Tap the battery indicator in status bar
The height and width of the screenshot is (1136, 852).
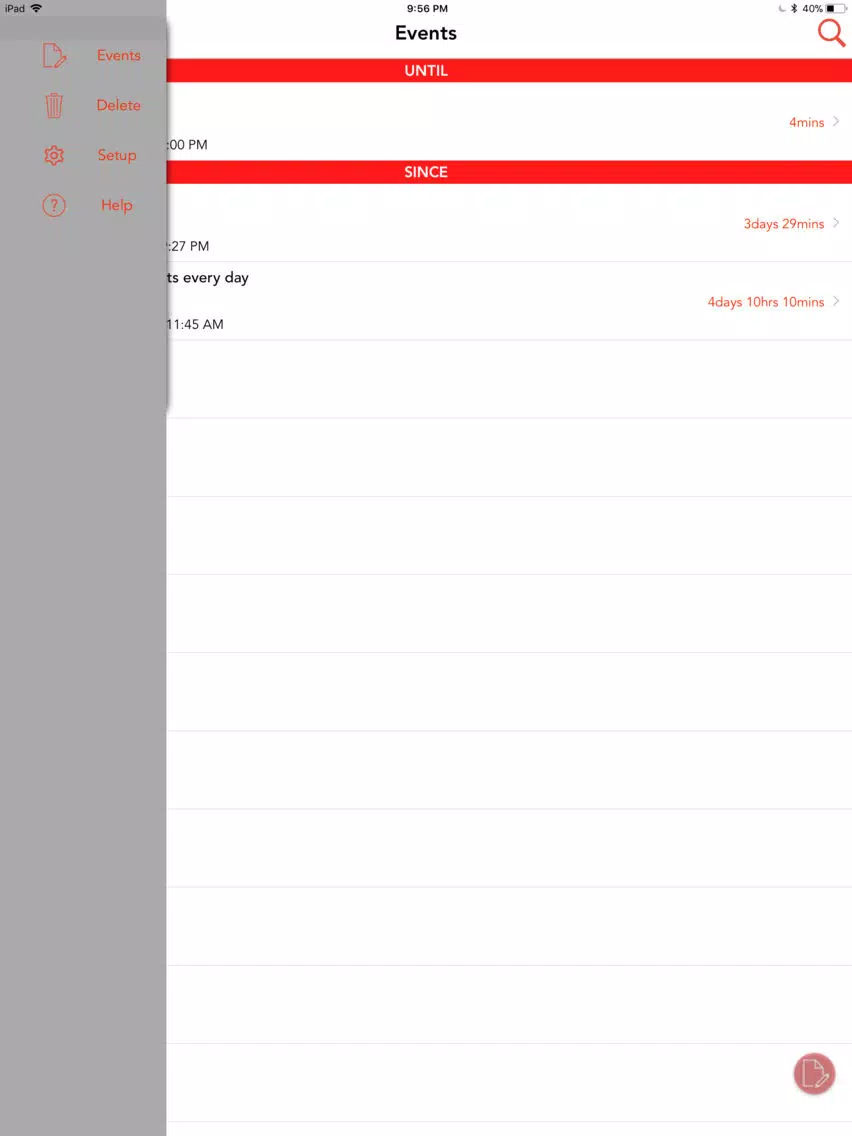835,9
